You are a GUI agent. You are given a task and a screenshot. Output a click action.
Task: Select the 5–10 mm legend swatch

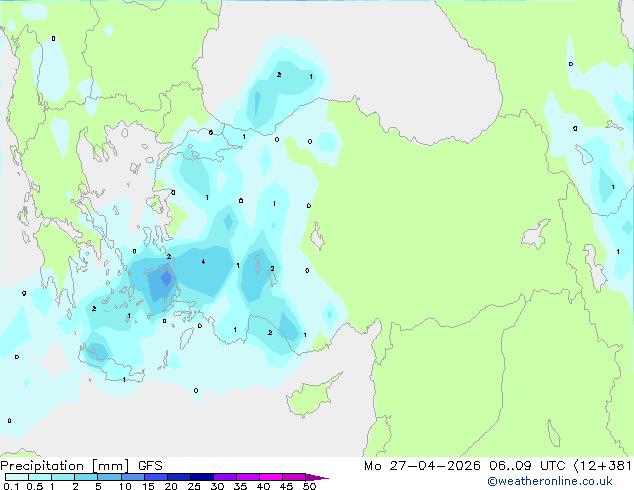(x=109, y=477)
